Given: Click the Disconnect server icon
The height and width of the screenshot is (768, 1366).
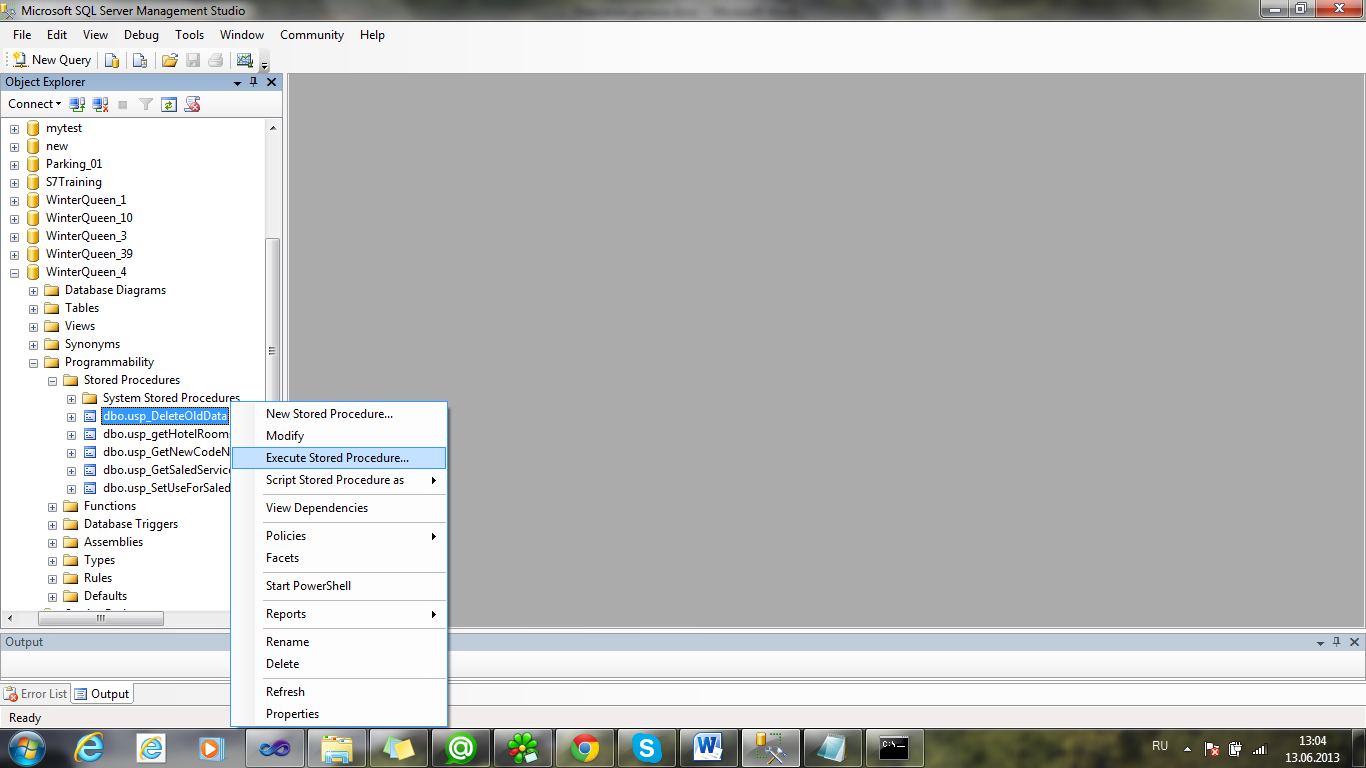Looking at the screenshot, I should [100, 104].
